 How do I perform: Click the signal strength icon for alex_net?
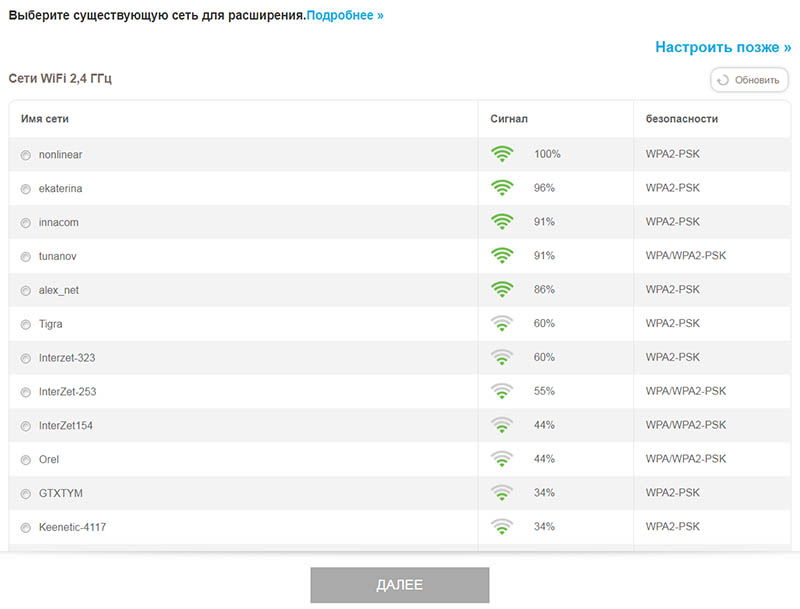tap(502, 289)
